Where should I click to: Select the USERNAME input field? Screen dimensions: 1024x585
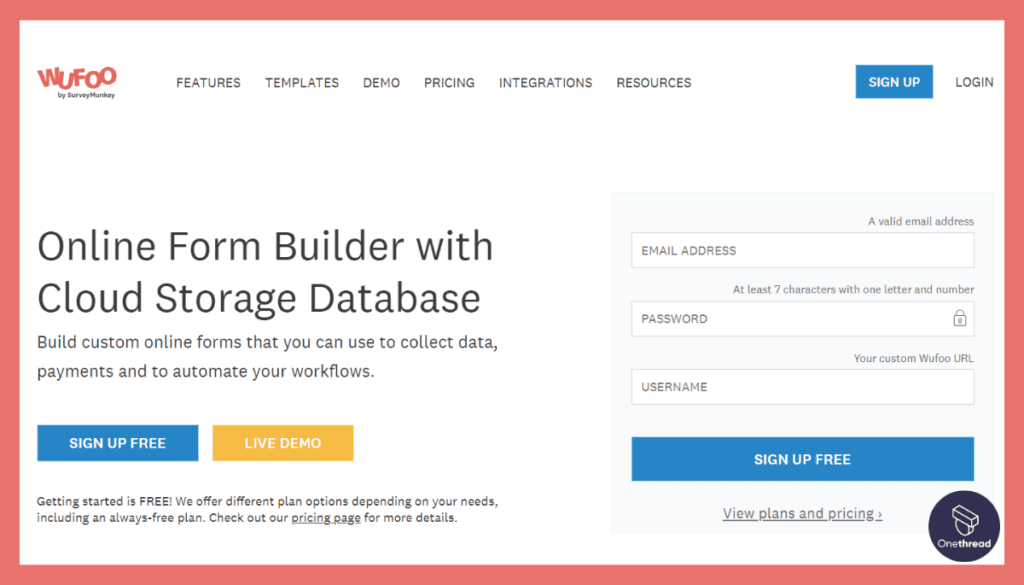[x=803, y=387]
